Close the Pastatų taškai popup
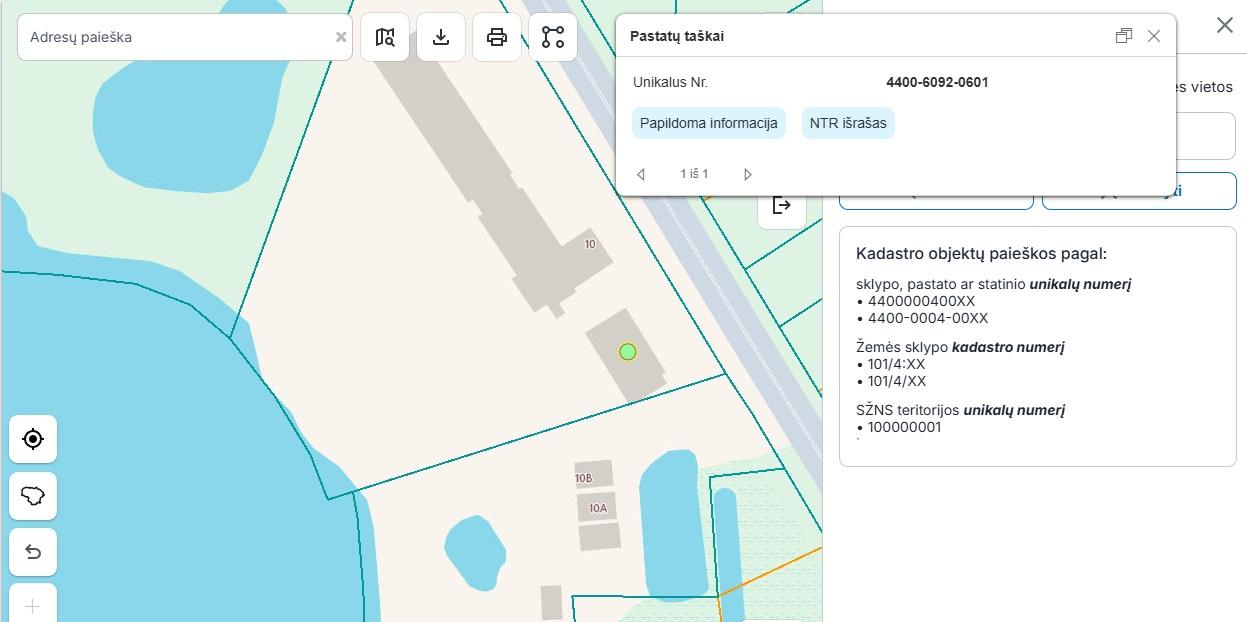This screenshot has width=1247, height=622. (1154, 36)
